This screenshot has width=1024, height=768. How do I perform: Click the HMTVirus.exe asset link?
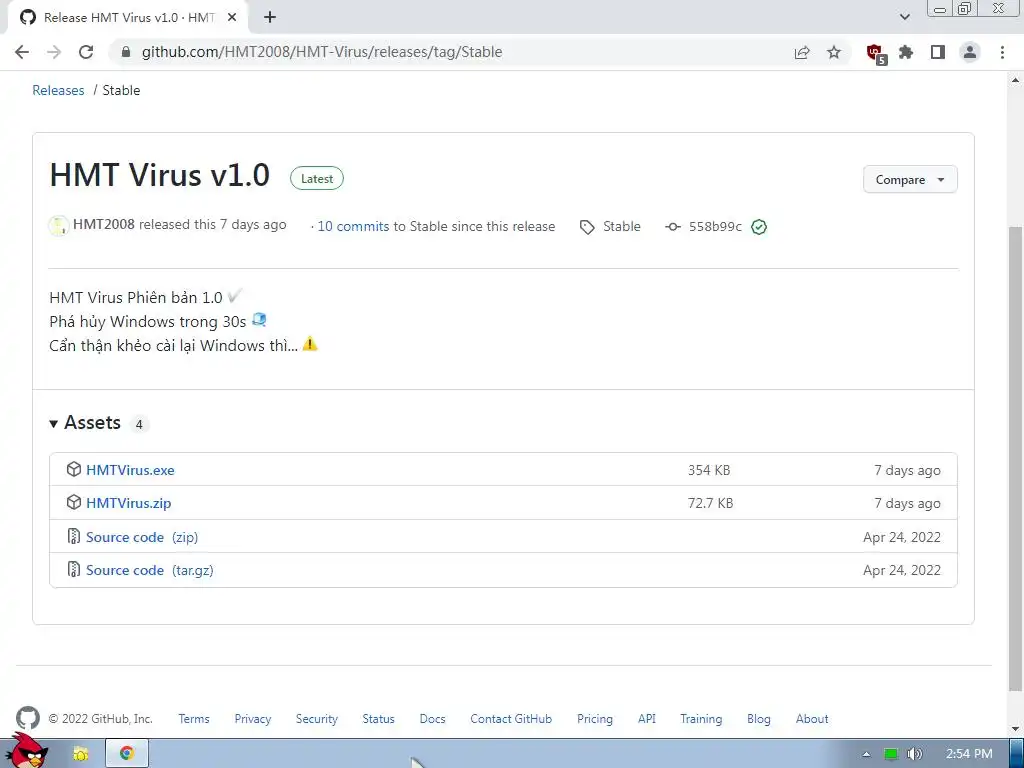point(130,470)
